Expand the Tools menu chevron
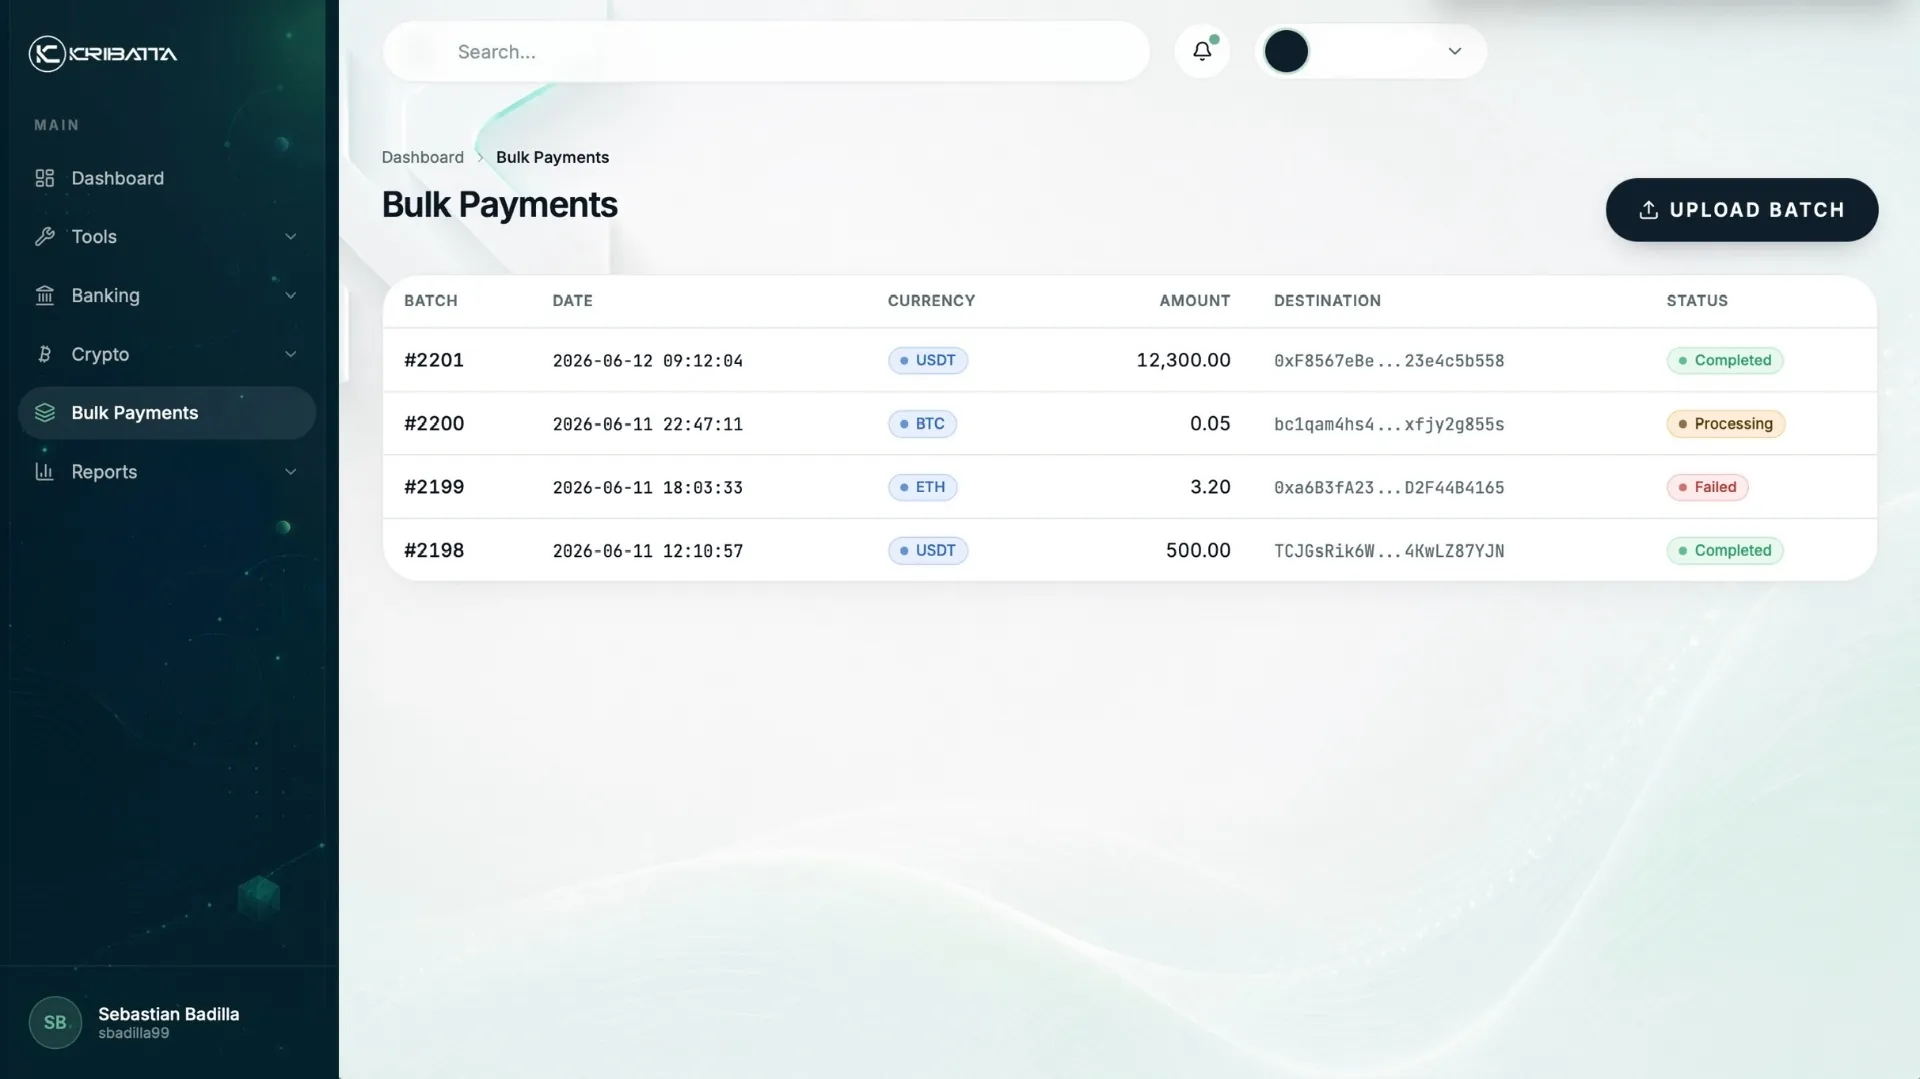The height and width of the screenshot is (1079, 1920). tap(291, 237)
